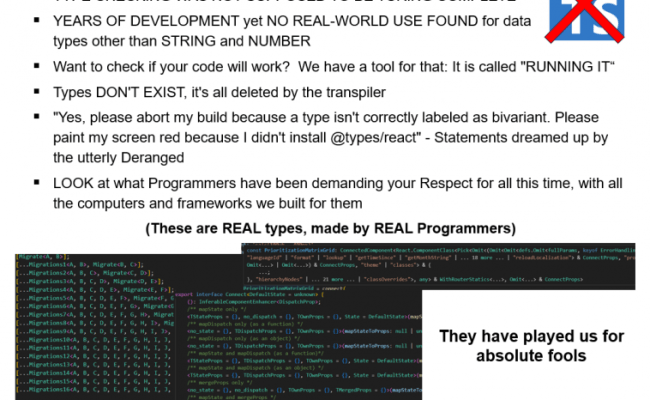The height and width of the screenshot is (400, 650).
Task: Click the line starting "const PrioritizationMatrixGrid: ConnectedComponent"
Action: (441, 250)
